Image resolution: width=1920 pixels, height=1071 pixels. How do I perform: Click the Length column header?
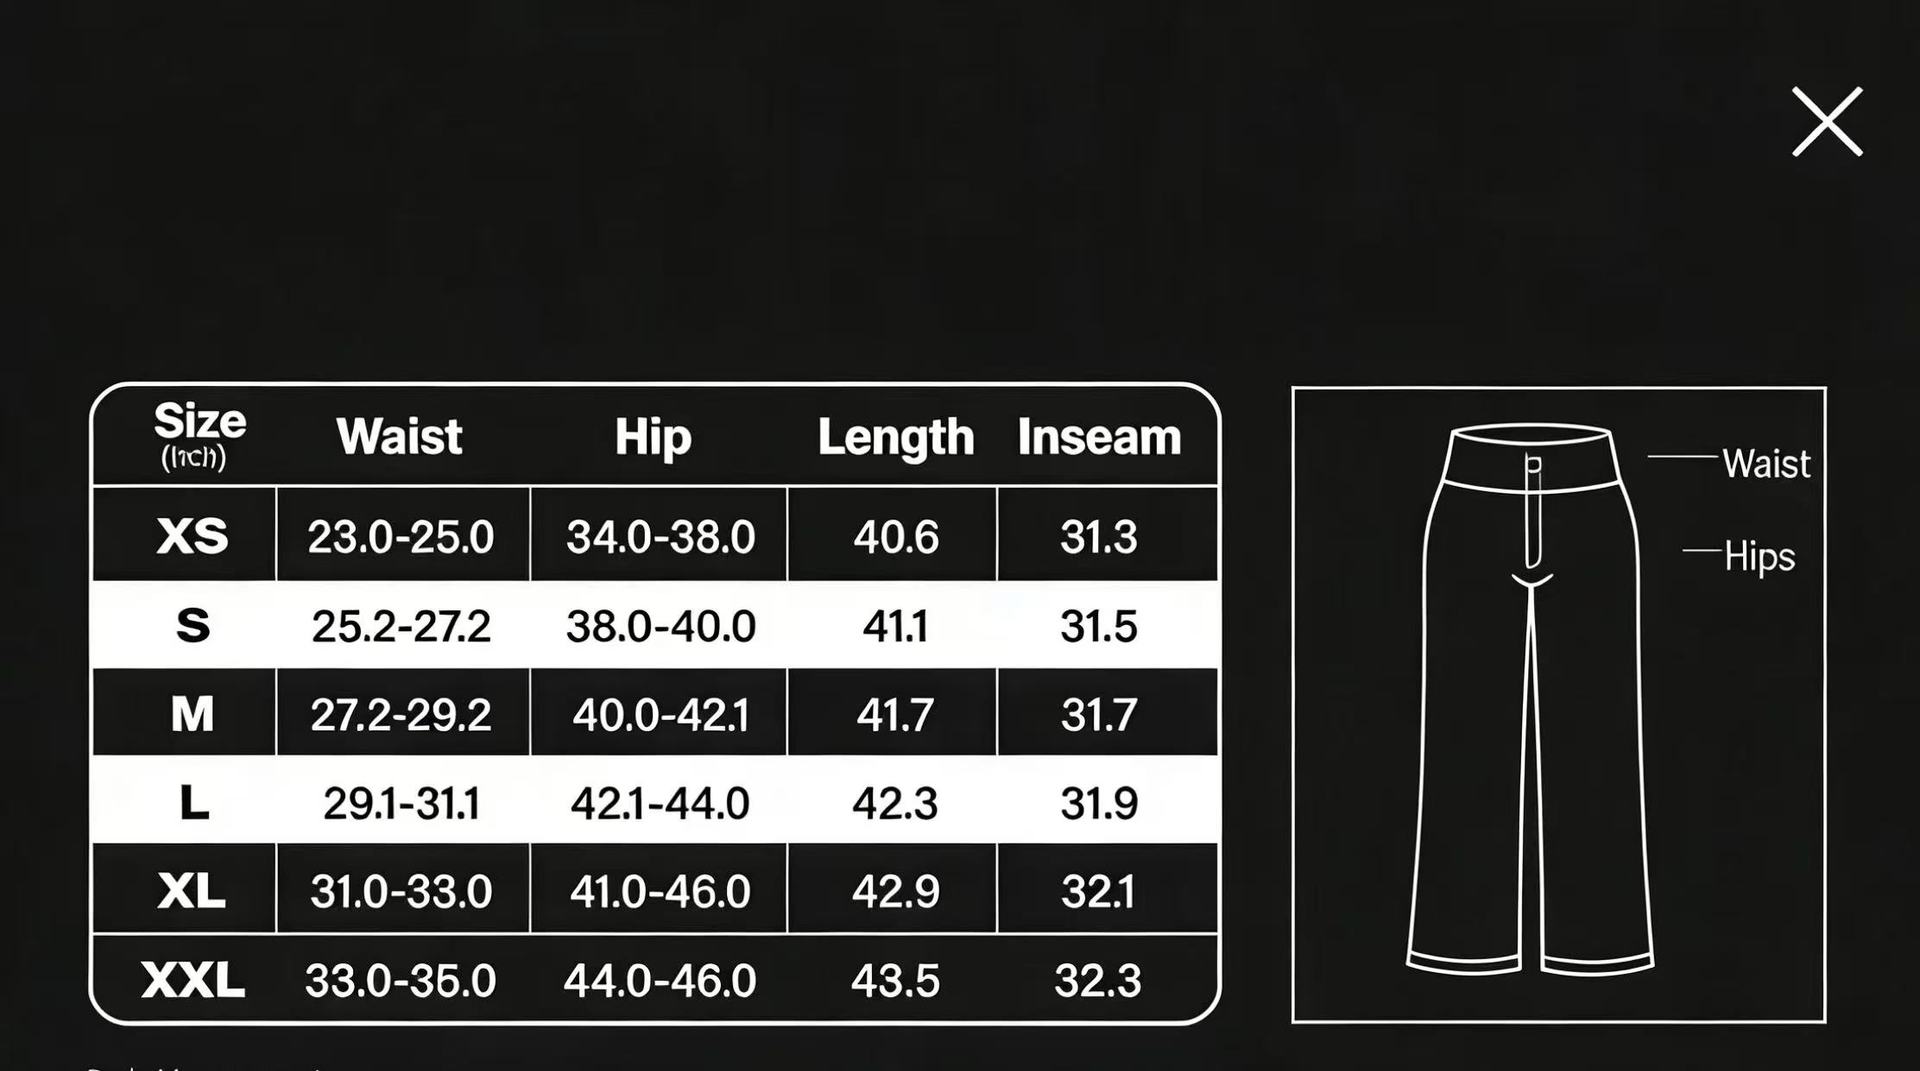[x=895, y=437]
